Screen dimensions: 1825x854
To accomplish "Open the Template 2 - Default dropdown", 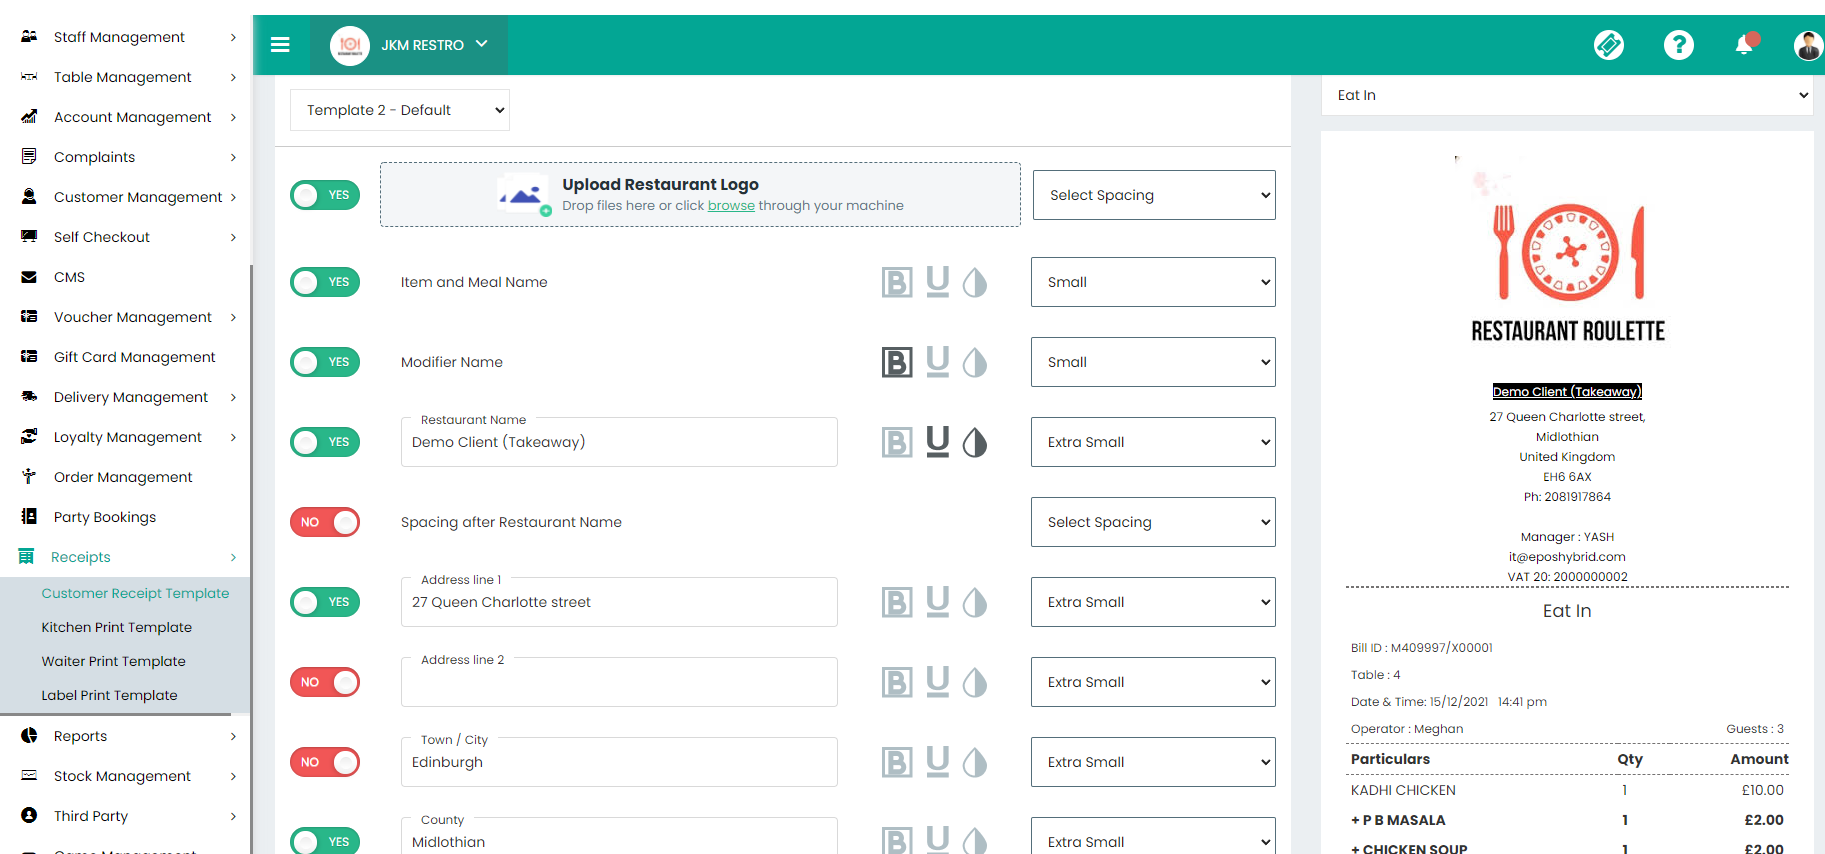I will [400, 110].
